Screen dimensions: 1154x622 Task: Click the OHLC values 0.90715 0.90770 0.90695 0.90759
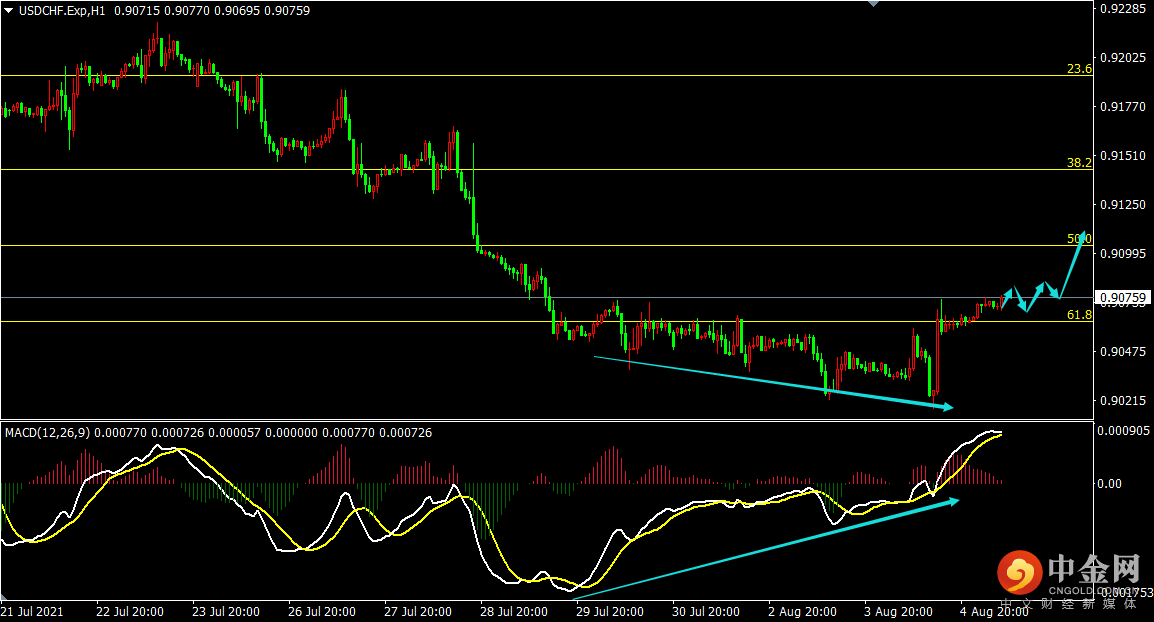[212, 11]
